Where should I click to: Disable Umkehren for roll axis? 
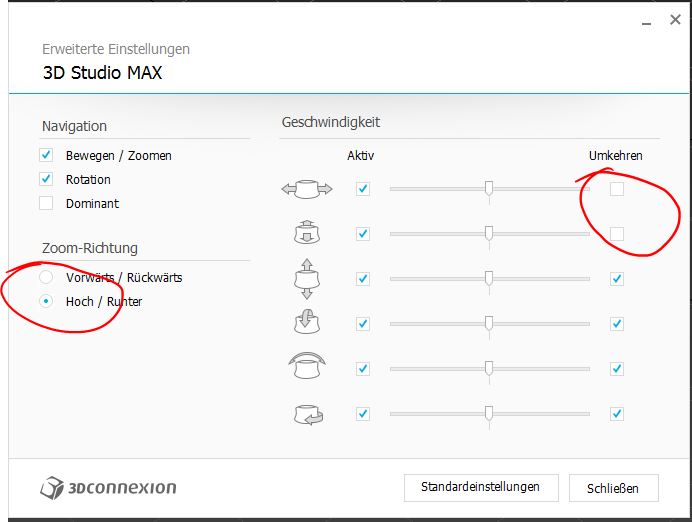coord(617,368)
